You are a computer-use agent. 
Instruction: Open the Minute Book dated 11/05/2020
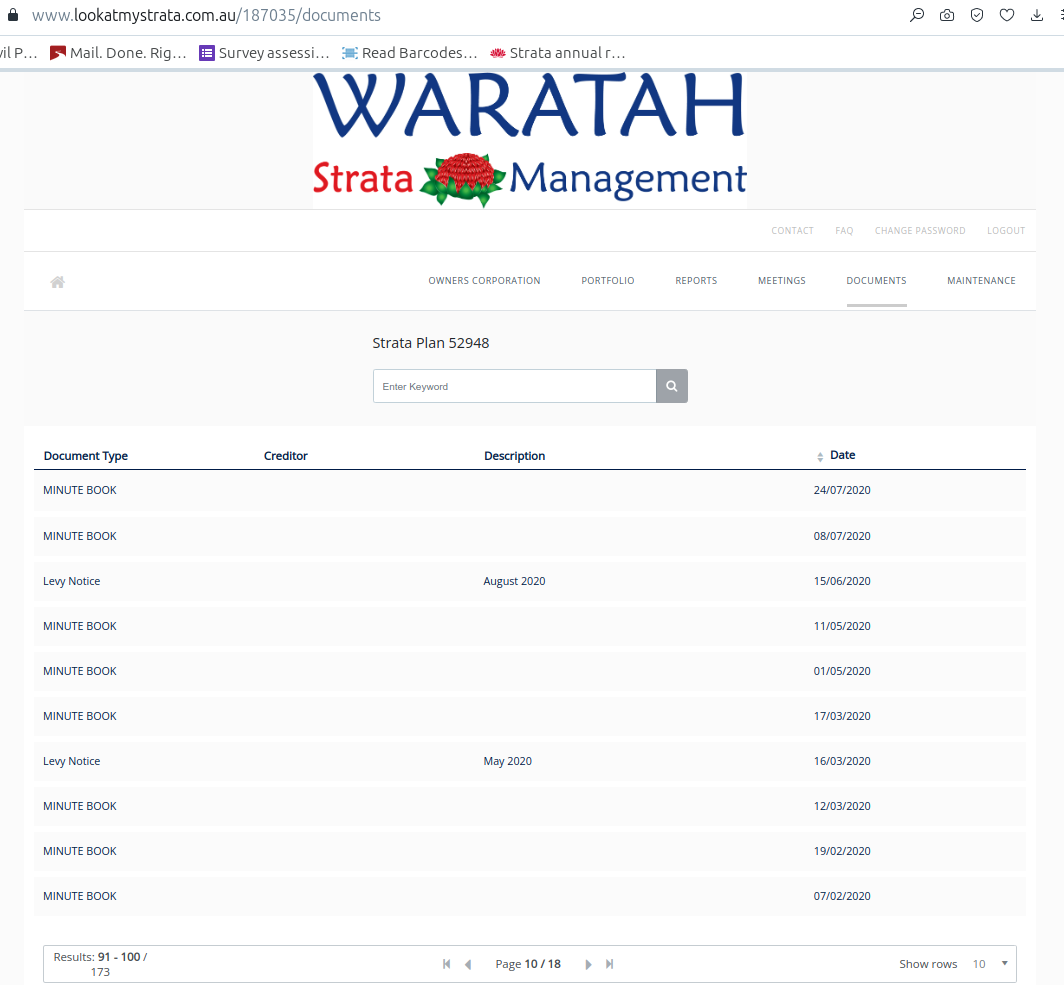(x=530, y=626)
